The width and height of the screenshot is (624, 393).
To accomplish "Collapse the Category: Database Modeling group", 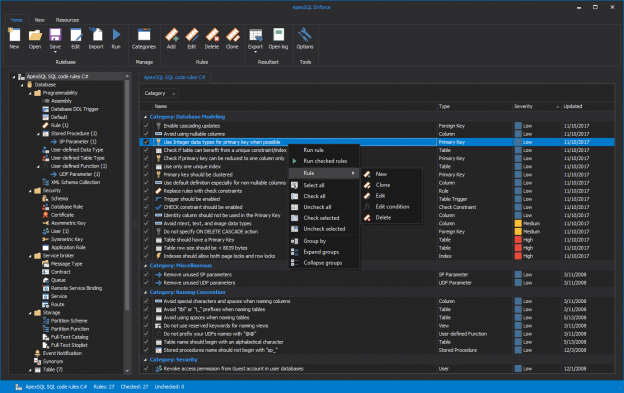I will click(145, 117).
